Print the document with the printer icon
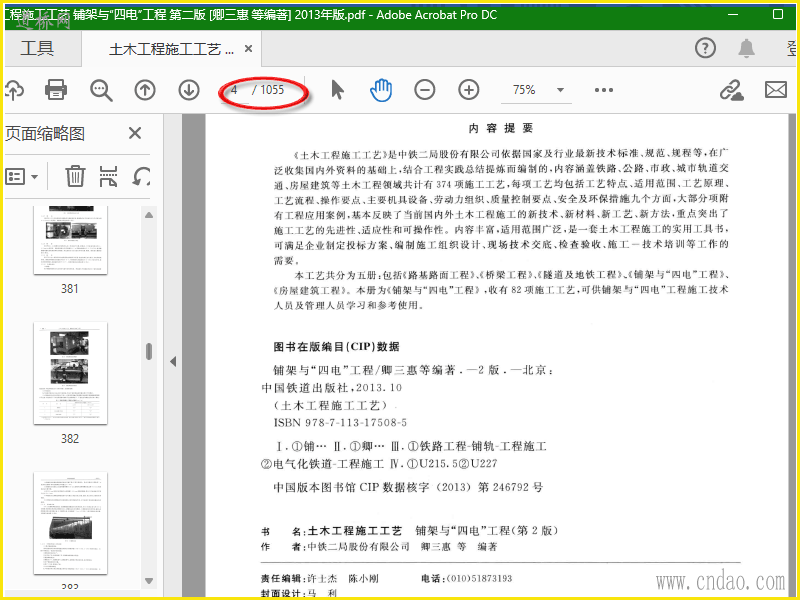 (x=56, y=90)
